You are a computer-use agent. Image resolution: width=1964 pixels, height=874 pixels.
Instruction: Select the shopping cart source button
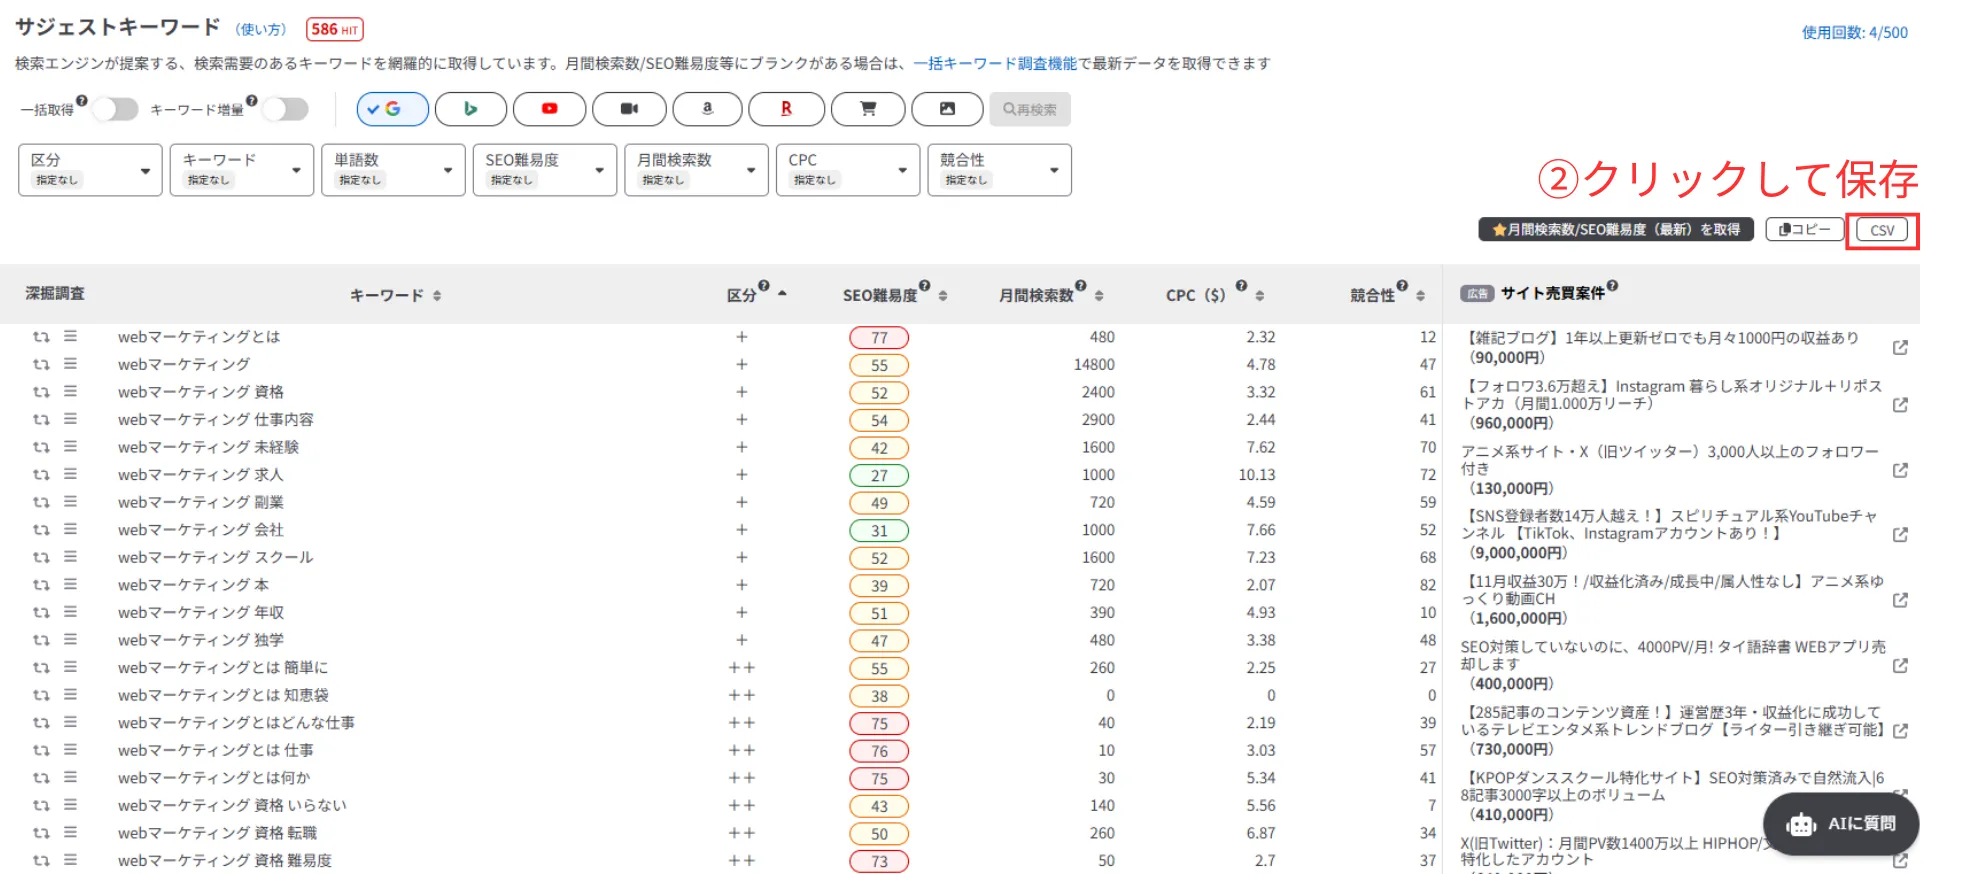(x=868, y=109)
